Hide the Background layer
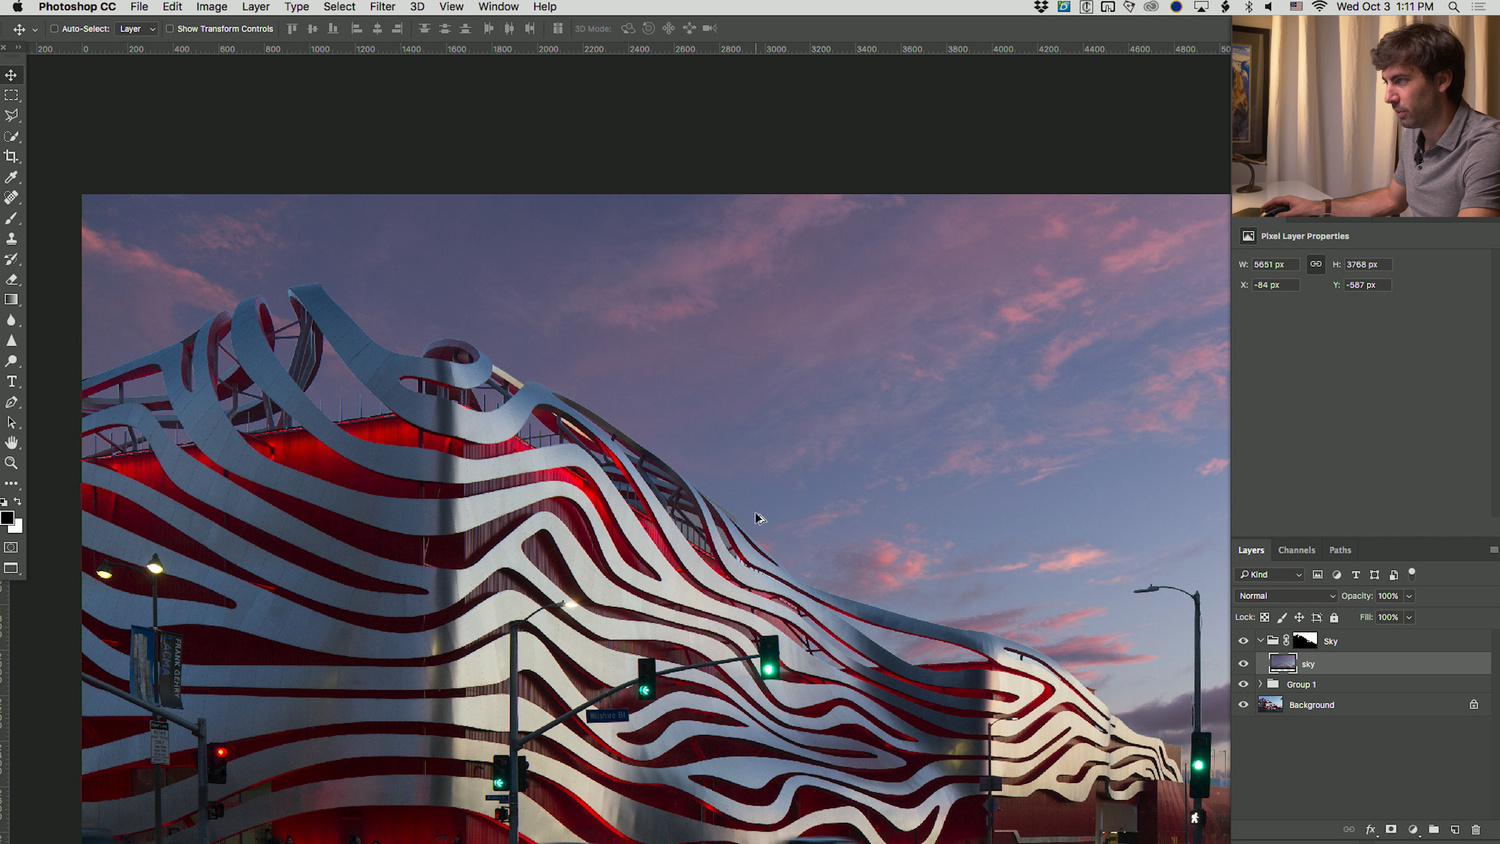The width and height of the screenshot is (1500, 844). (1243, 705)
